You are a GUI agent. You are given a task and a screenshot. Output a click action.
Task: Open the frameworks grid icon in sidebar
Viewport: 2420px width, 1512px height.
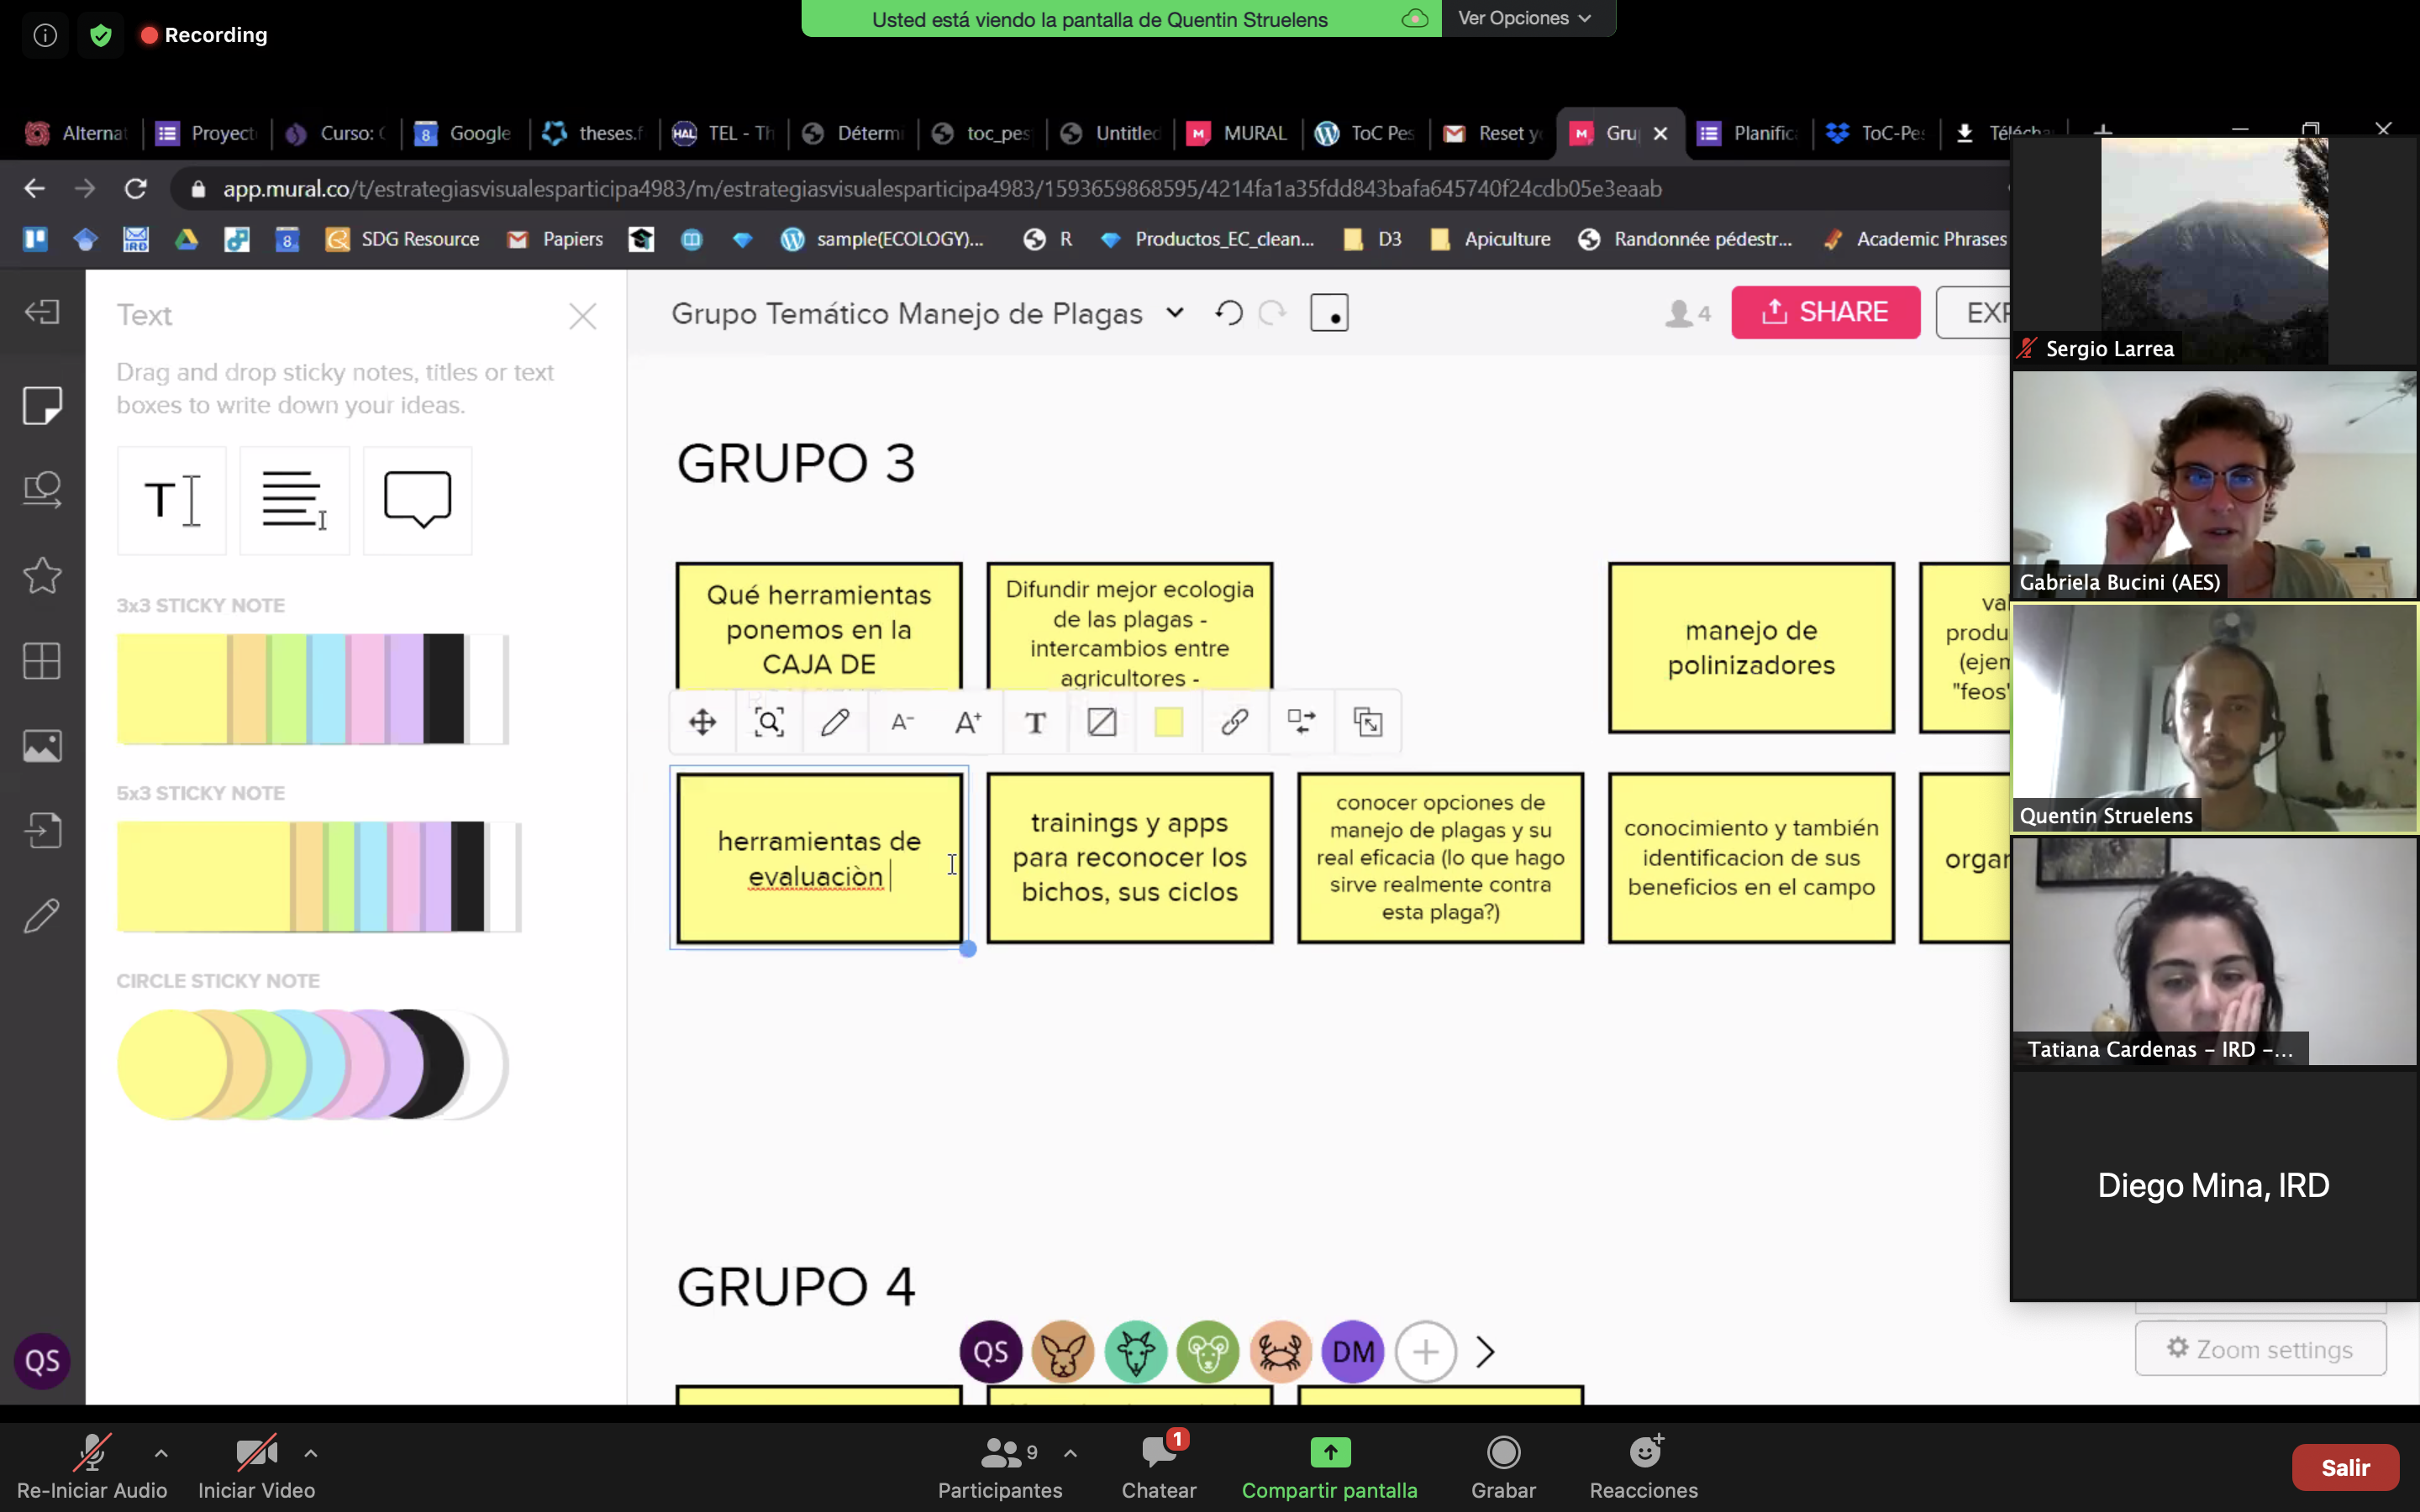(42, 661)
